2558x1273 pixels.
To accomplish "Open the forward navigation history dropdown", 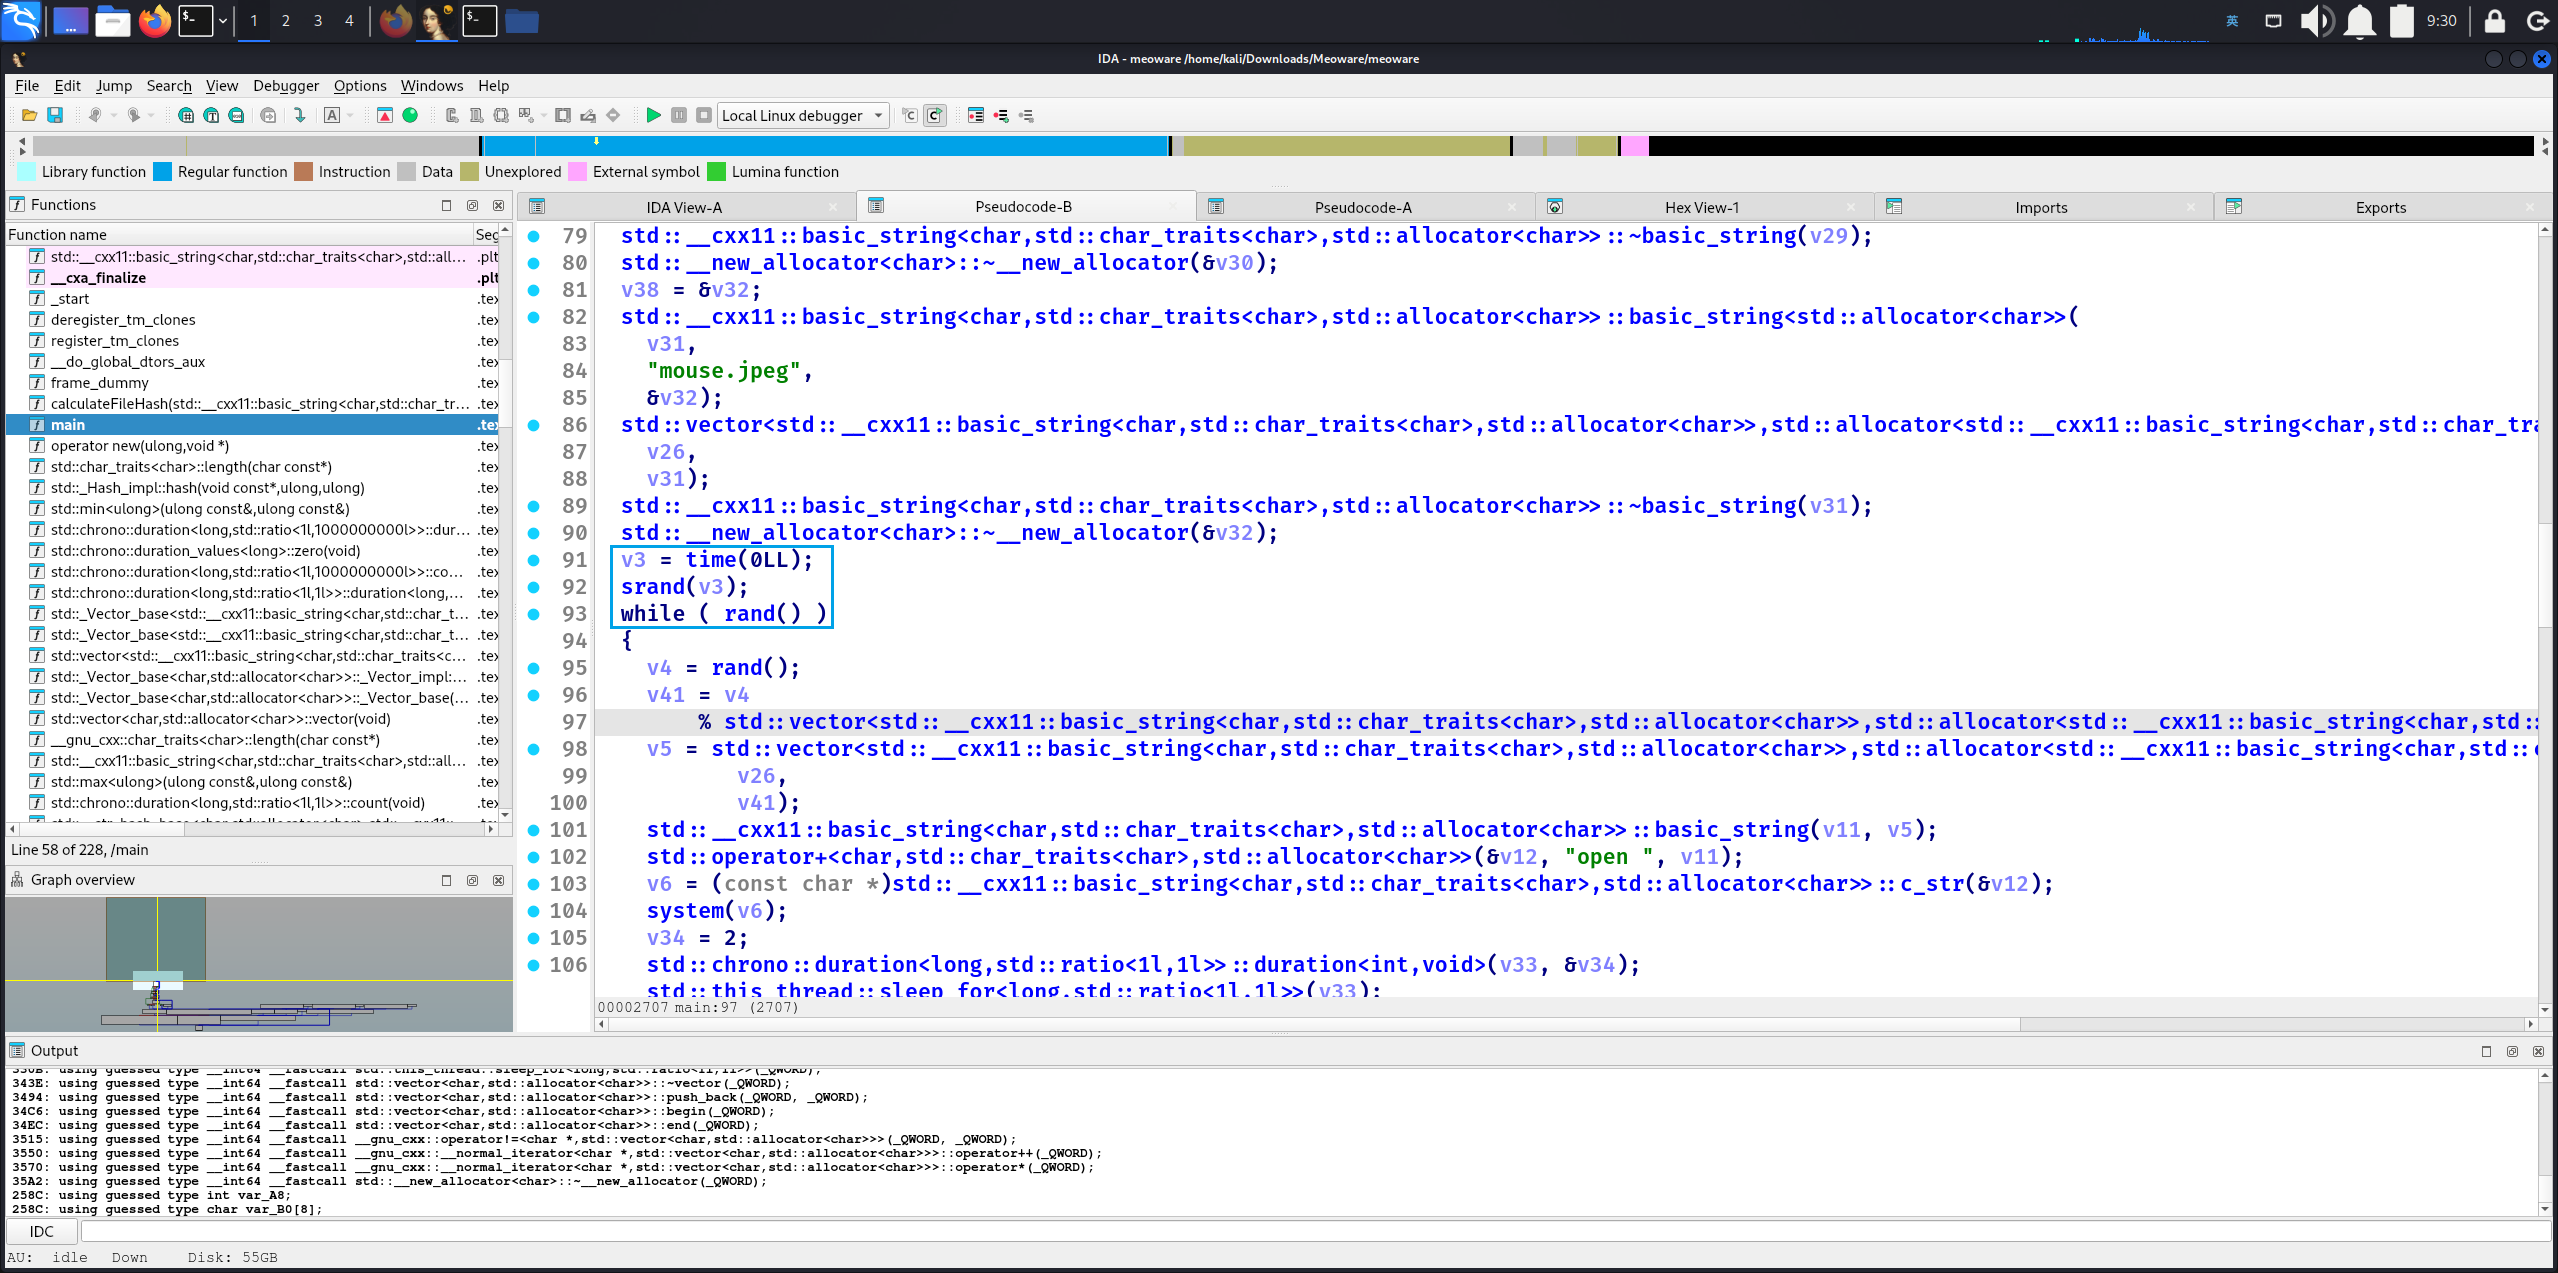I will click(x=151, y=115).
